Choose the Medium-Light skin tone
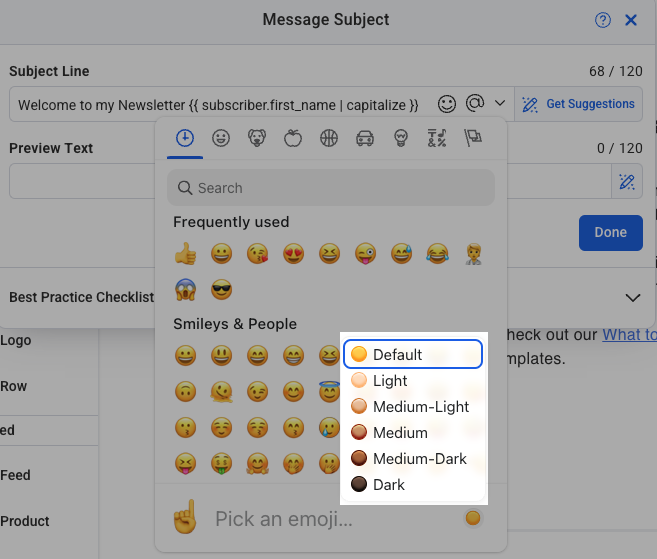657x559 pixels. pos(413,407)
